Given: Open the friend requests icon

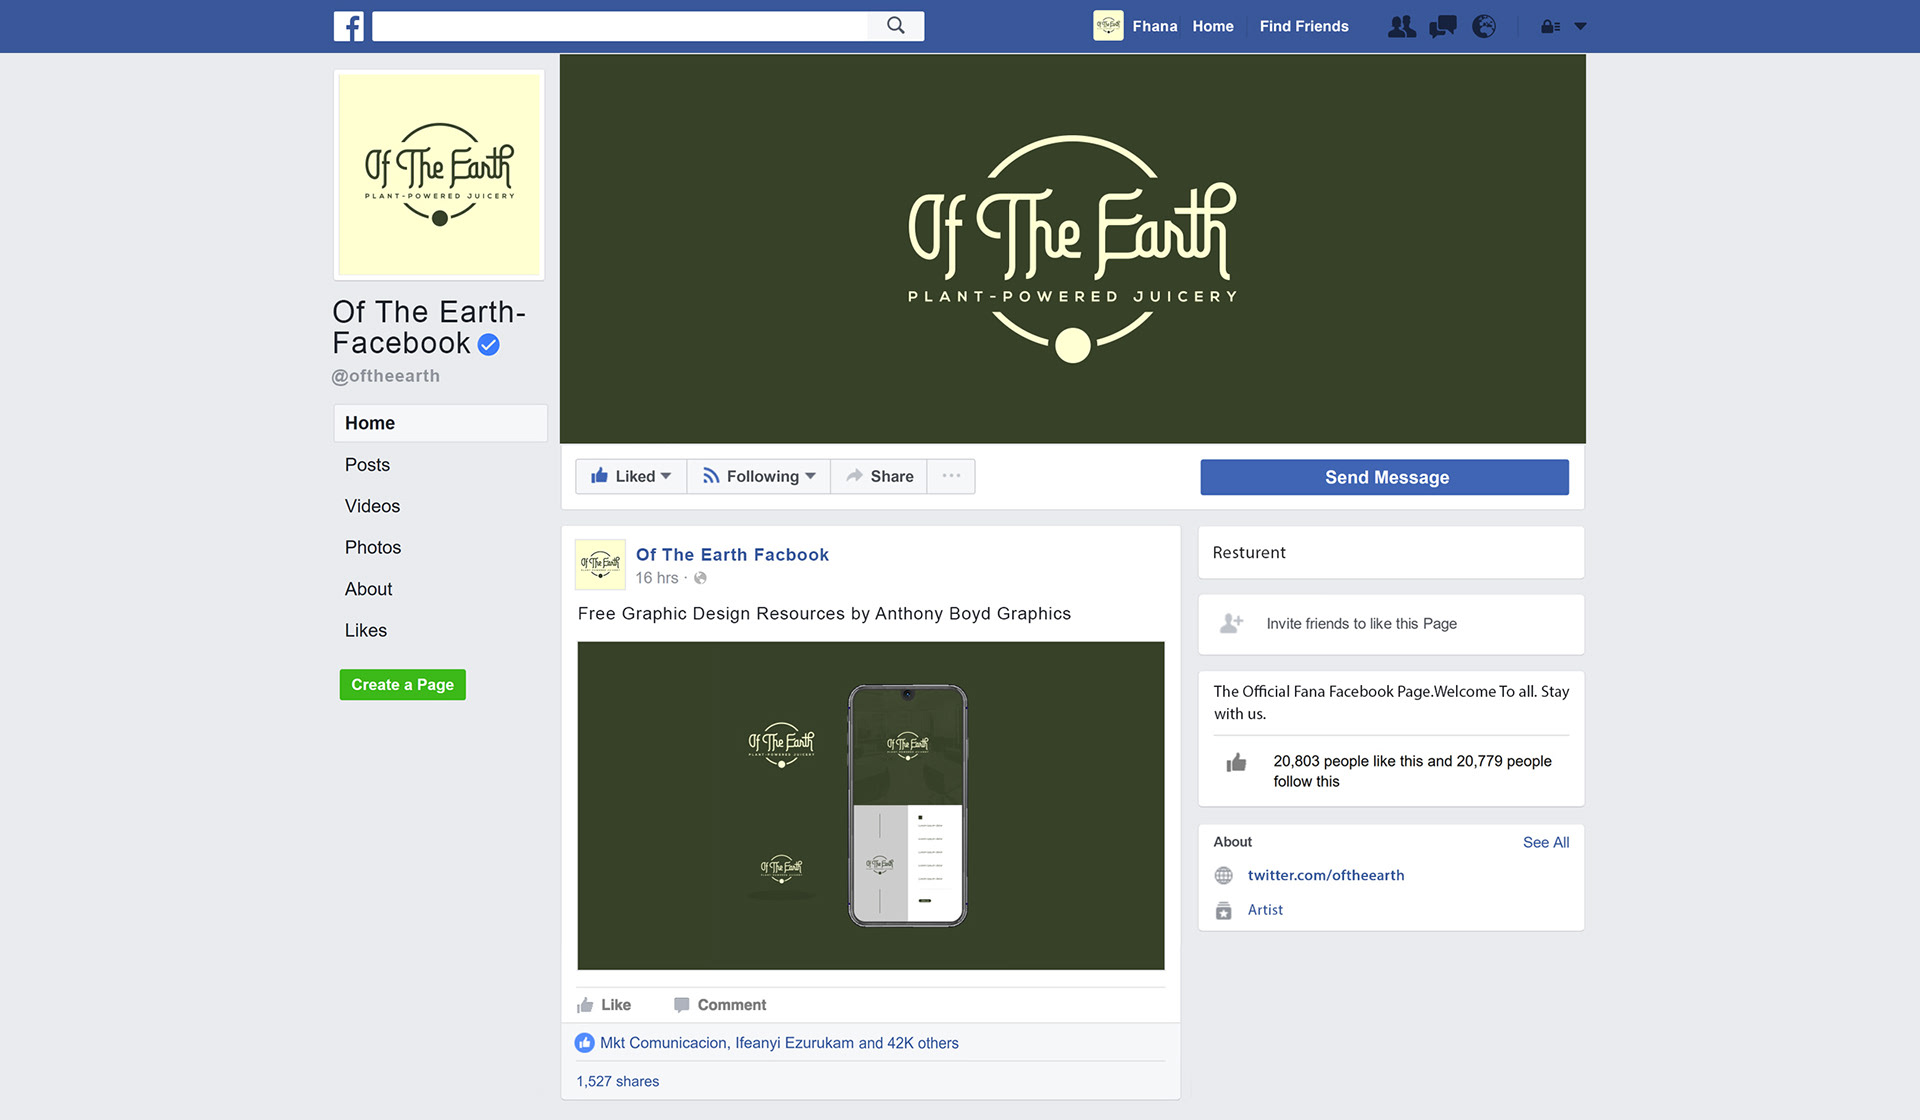Looking at the screenshot, I should 1402,27.
